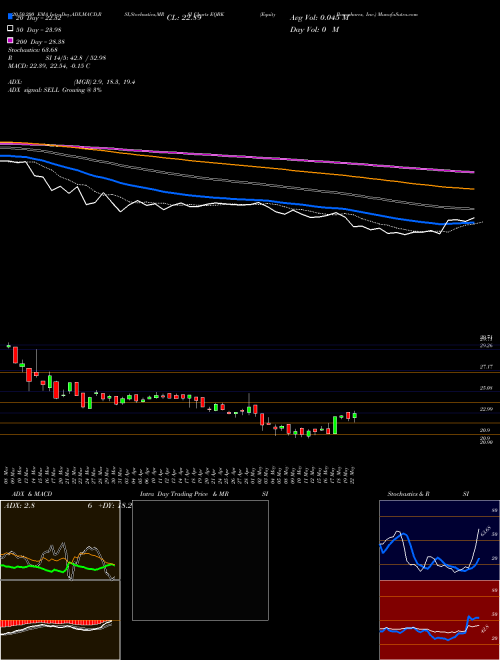Click the 'ADX: 2.8' value in ADX panel
This screenshot has height=660, width=500.
19,506
